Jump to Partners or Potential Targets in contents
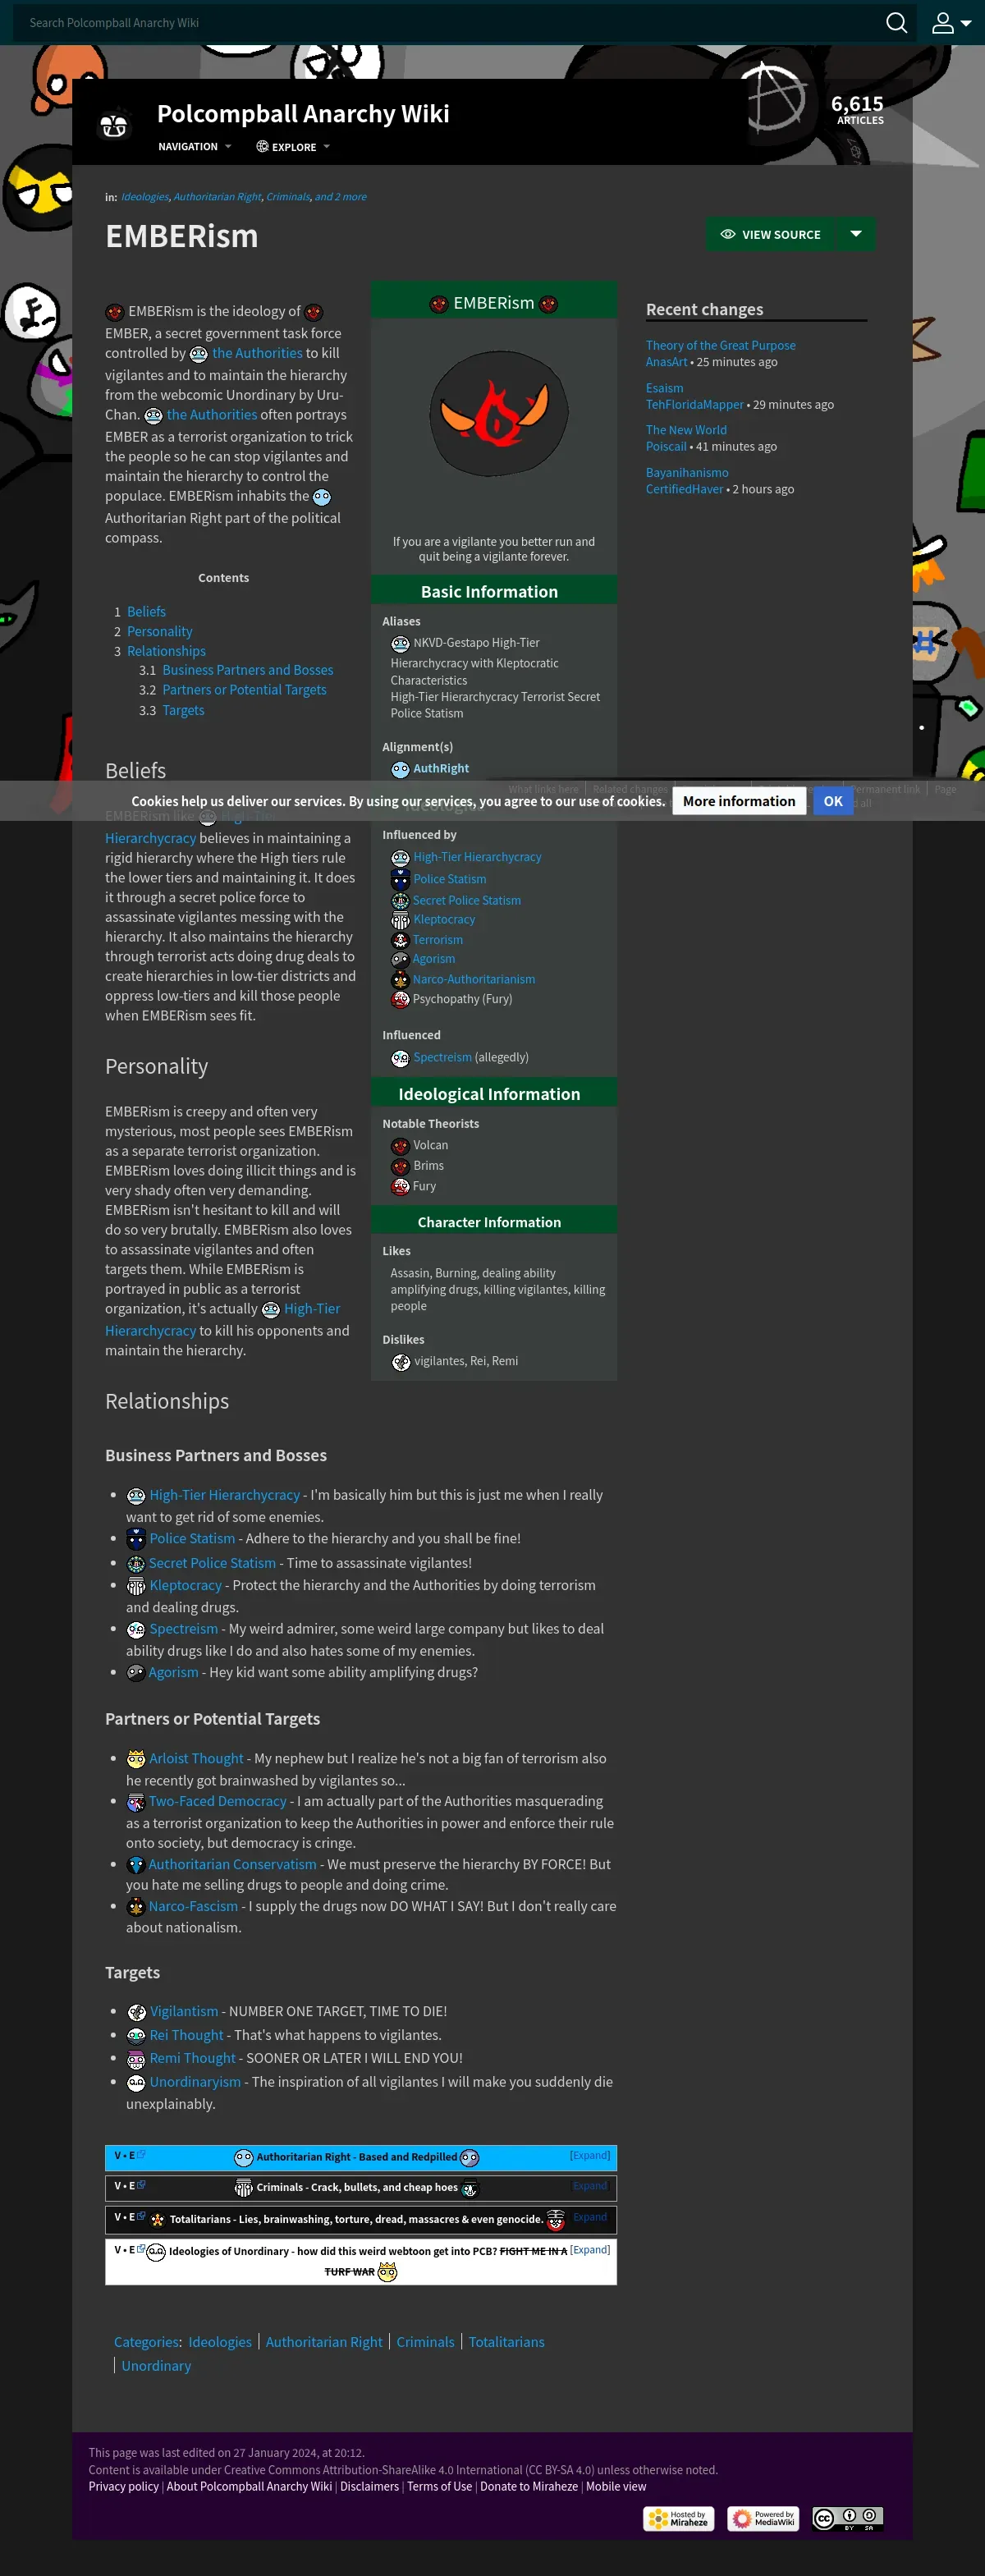Viewport: 985px width, 2576px height. (x=244, y=690)
